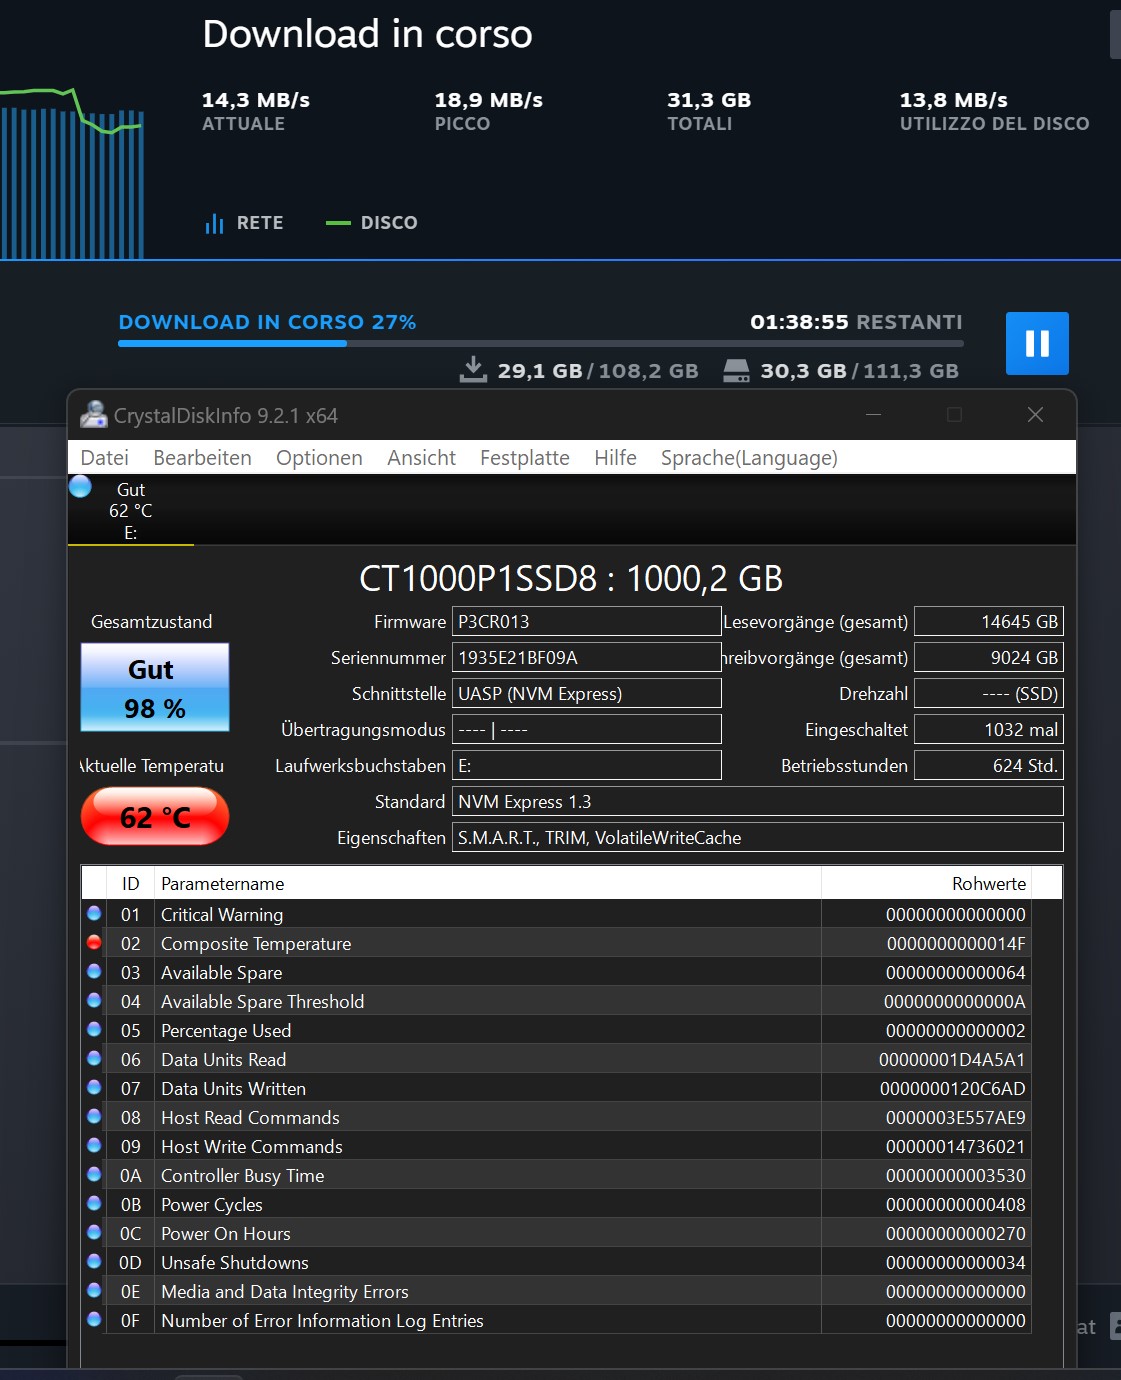
Task: Click the Schreibvorgänge value 9024 GB
Action: click(988, 657)
